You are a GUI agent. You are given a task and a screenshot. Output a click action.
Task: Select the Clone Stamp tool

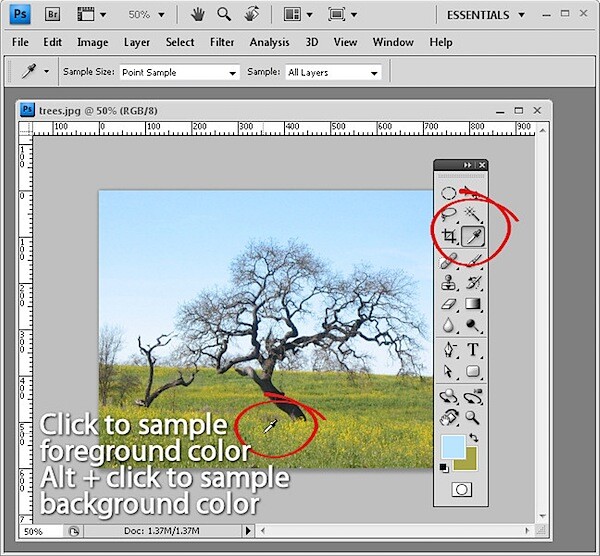(449, 282)
